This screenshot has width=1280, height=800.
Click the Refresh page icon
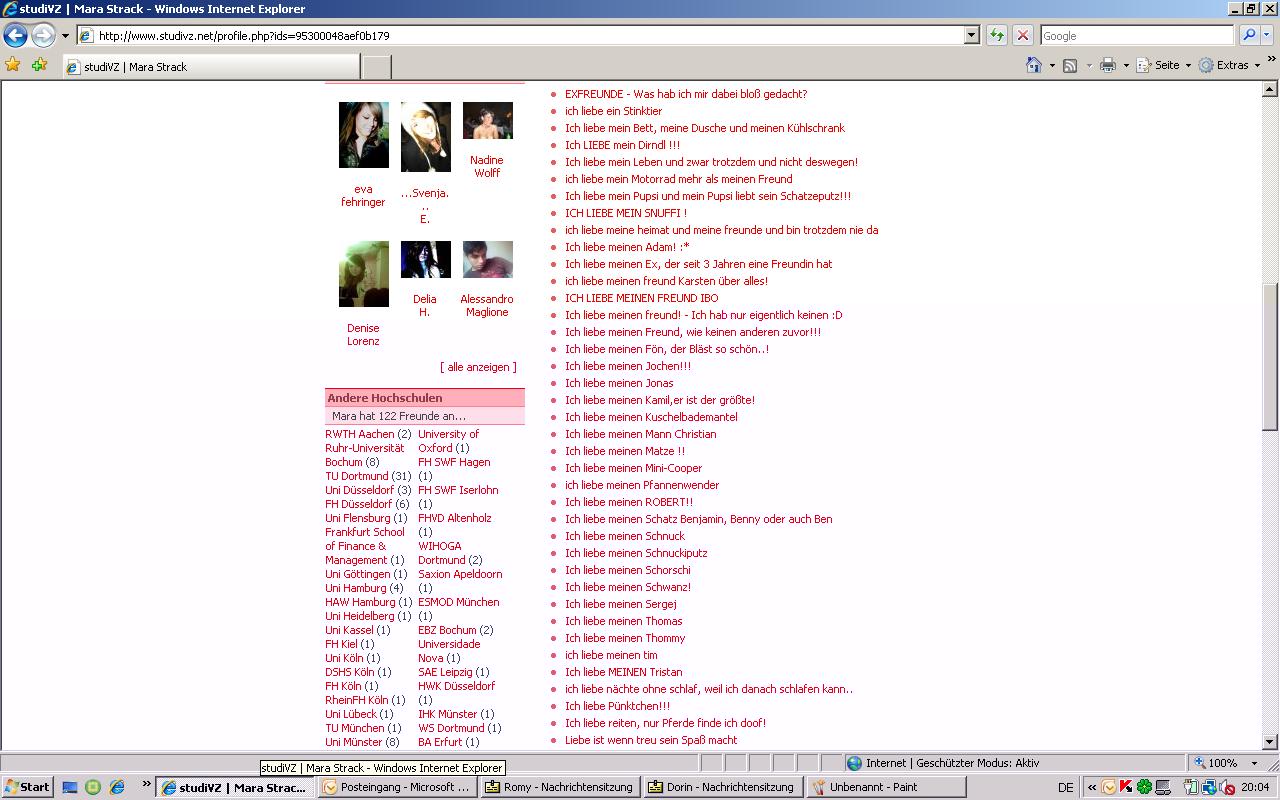pyautogui.click(x=997, y=36)
